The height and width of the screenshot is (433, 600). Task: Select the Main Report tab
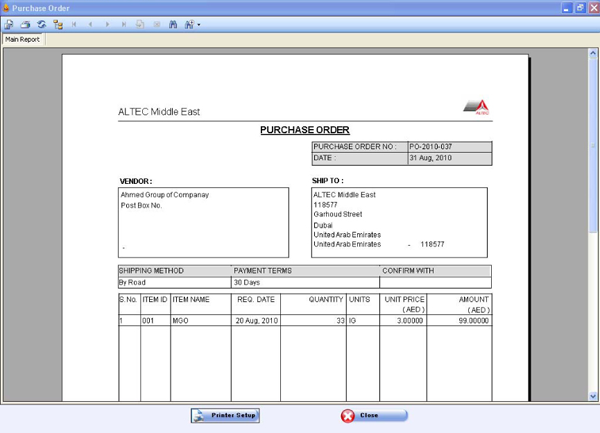click(x=23, y=39)
